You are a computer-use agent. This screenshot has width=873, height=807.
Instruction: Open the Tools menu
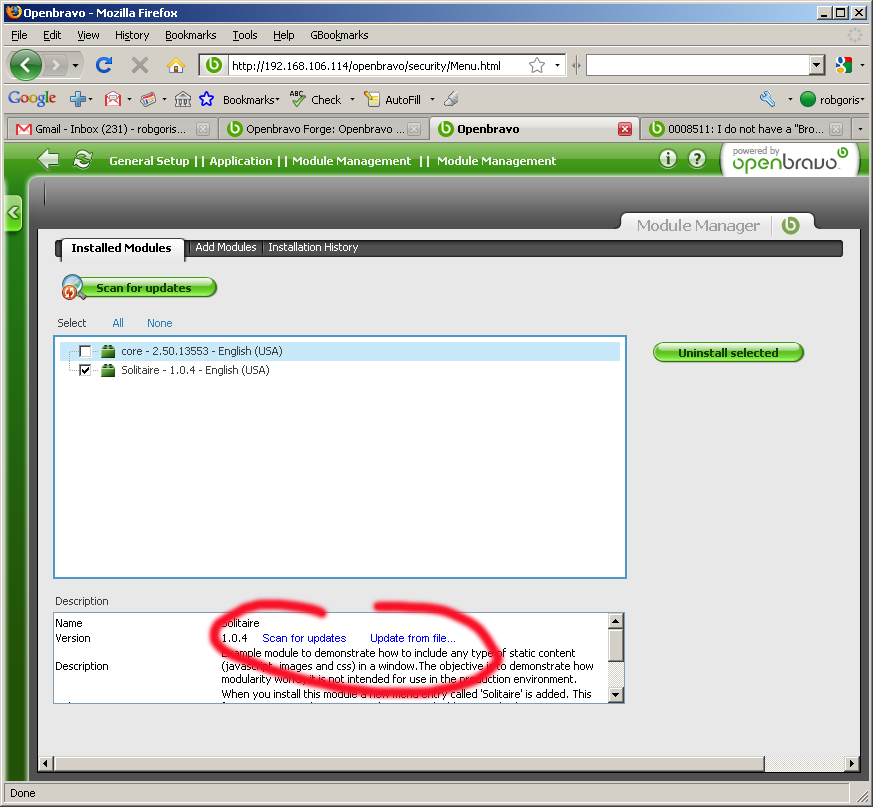(245, 35)
